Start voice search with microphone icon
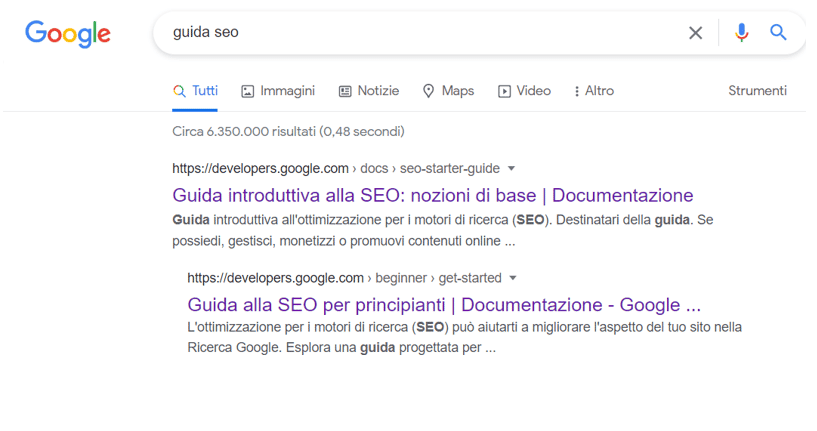Image resolution: width=817 pixels, height=431 pixels. coord(741,33)
